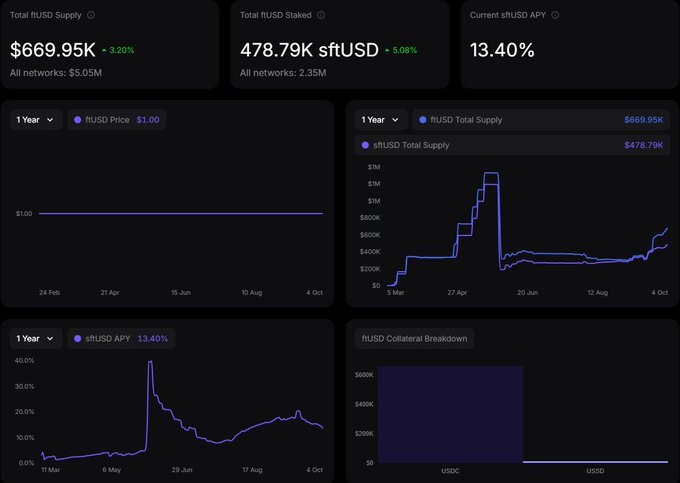This screenshot has width=680, height=483.
Task: Click $600K axis label on collateral chart
Action: click(x=364, y=375)
